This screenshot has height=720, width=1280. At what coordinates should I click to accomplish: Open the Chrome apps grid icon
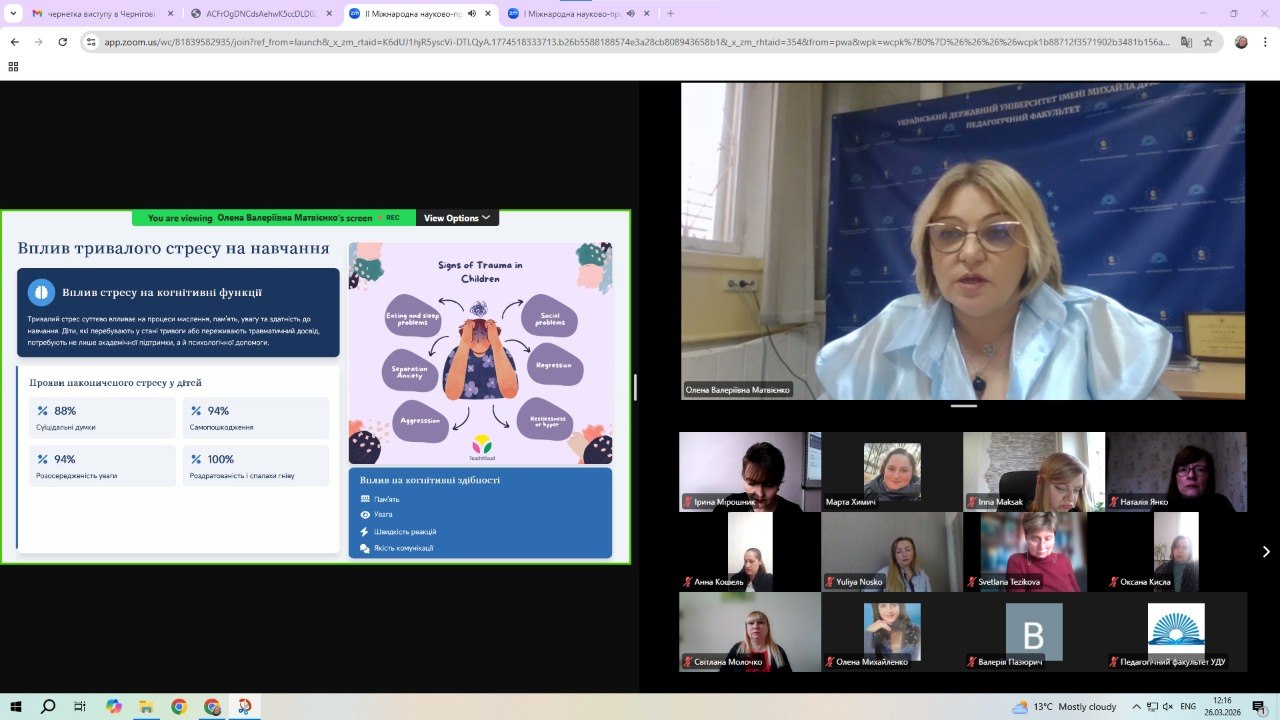point(13,66)
